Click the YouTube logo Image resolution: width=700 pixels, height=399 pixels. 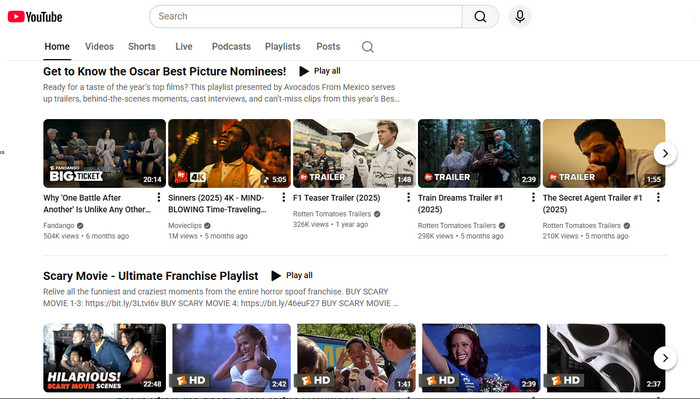tap(35, 17)
